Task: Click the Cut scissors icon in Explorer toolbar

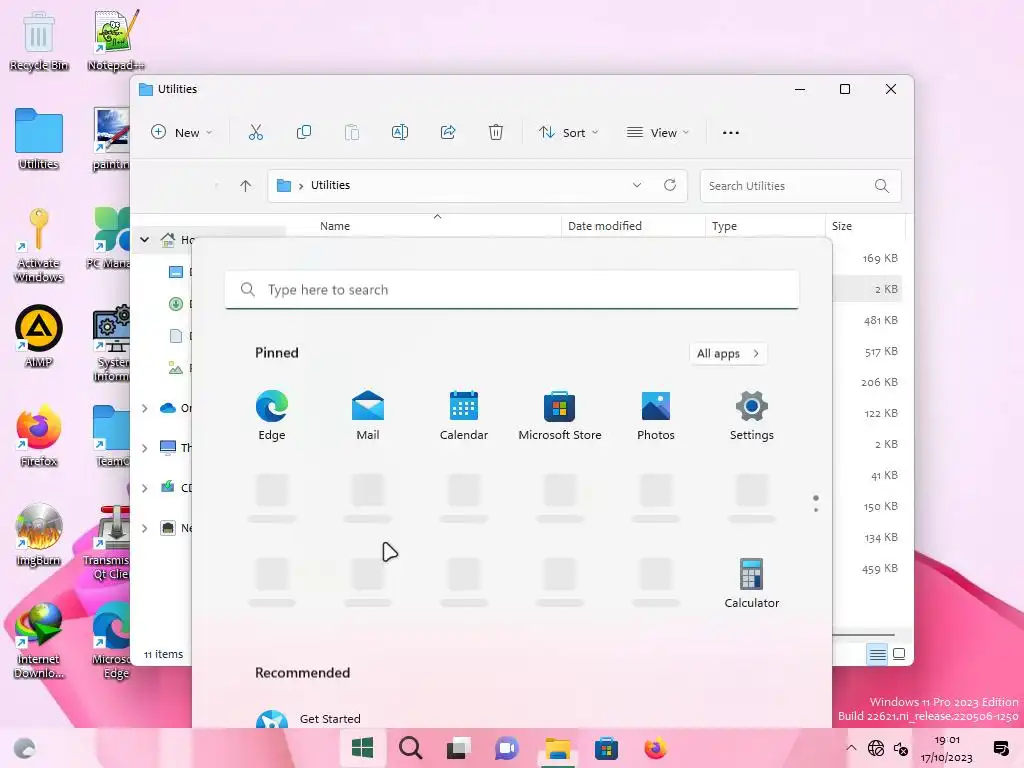Action: 256,133
